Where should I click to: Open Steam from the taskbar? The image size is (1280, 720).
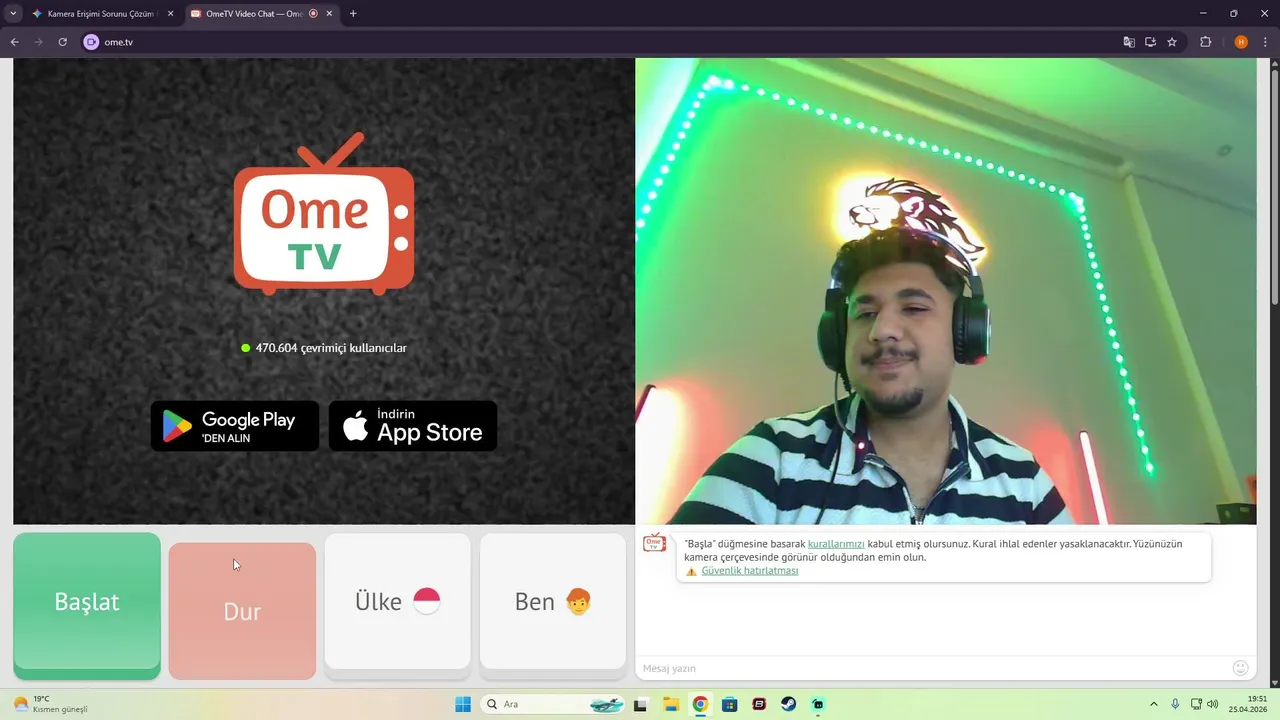[x=789, y=704]
